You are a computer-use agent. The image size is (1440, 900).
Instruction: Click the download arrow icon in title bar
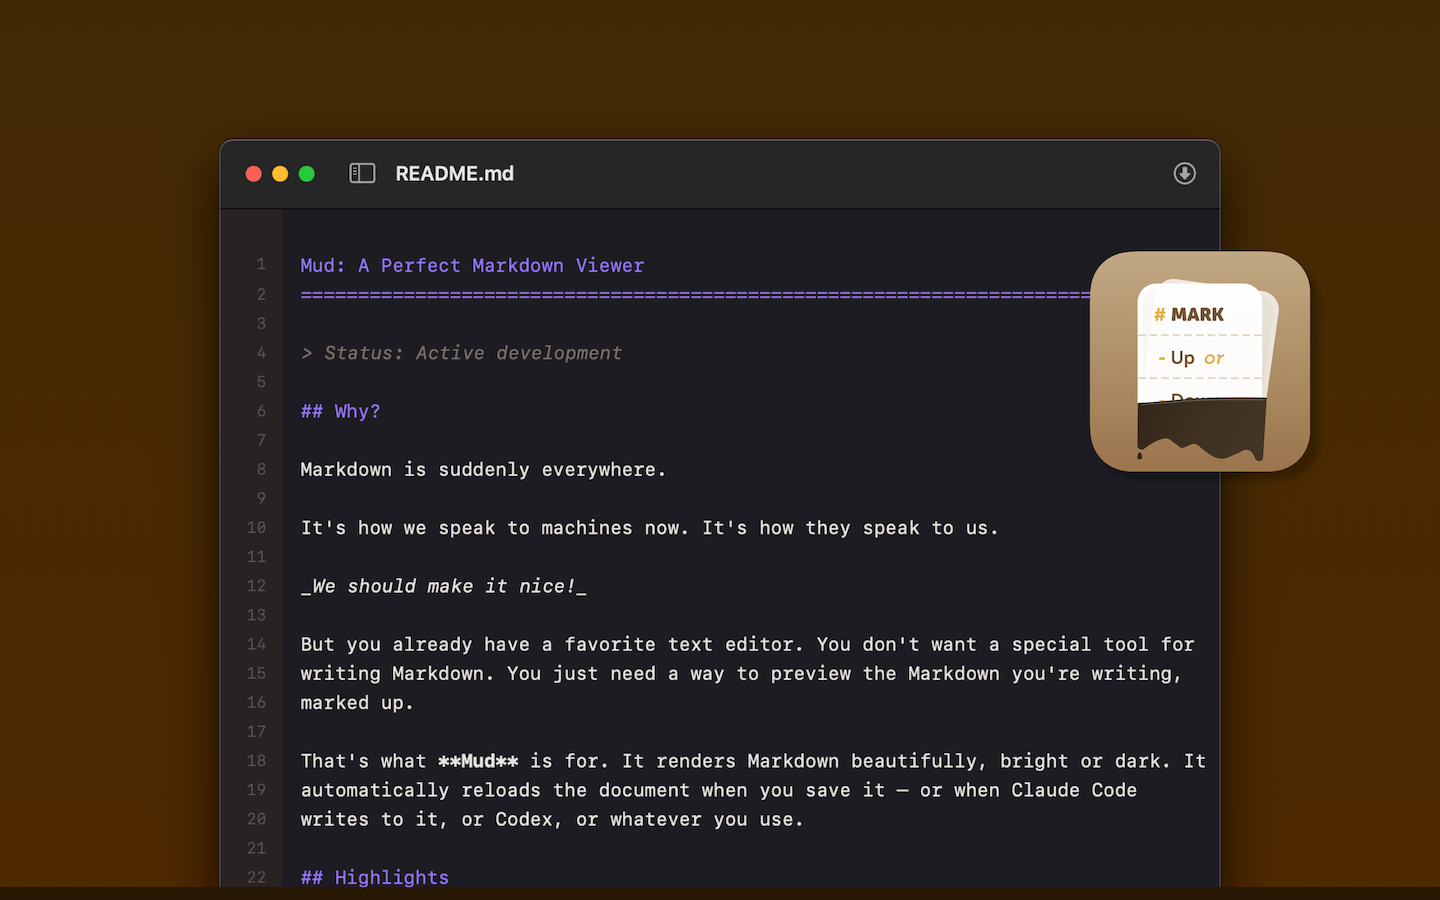coord(1184,174)
